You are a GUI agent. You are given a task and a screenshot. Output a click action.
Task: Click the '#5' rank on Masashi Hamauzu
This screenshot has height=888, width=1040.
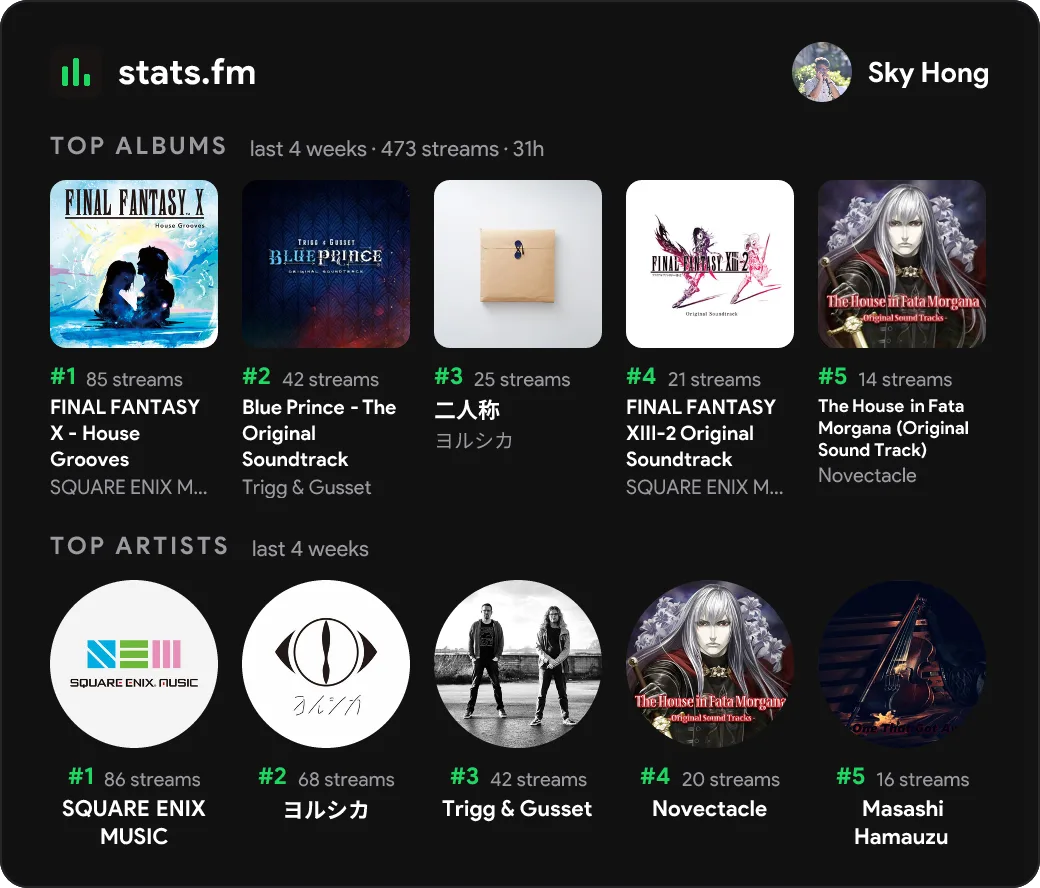click(x=851, y=776)
